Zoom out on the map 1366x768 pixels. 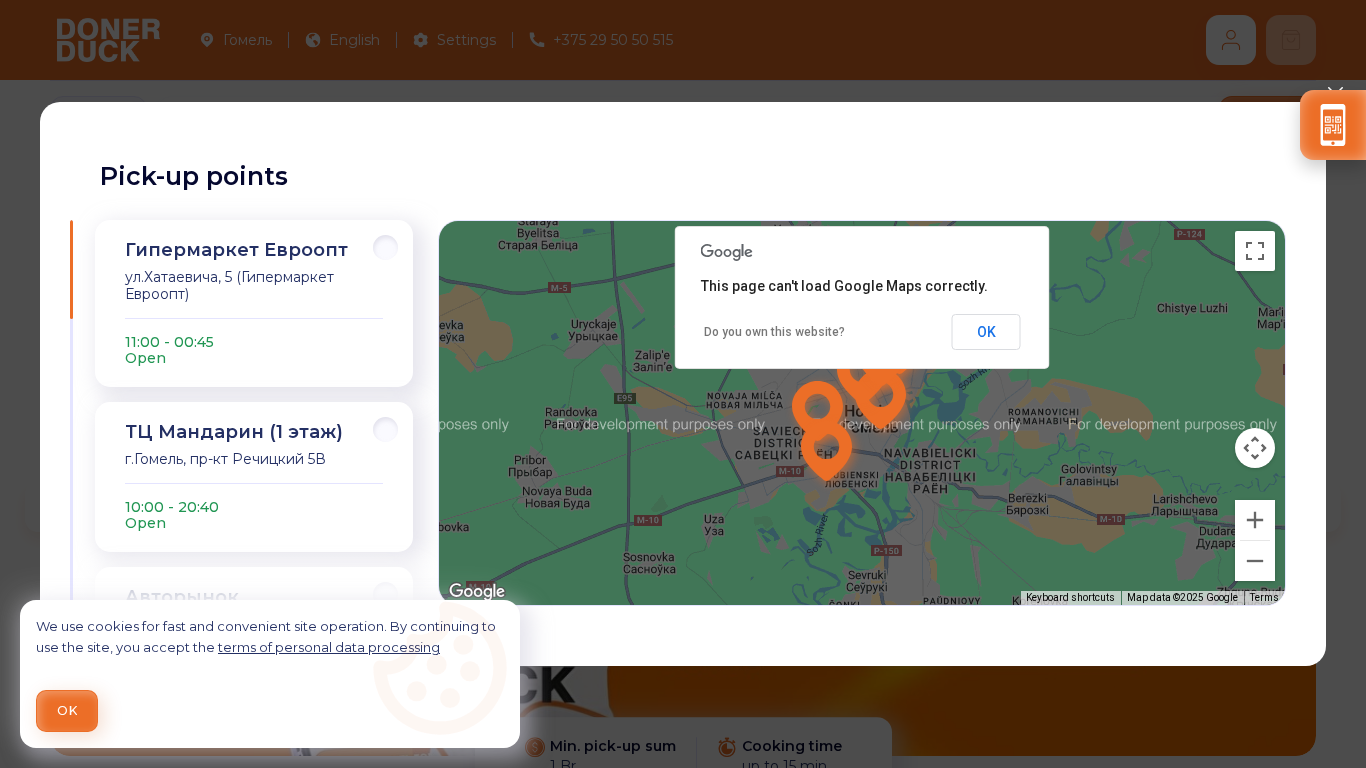pyautogui.click(x=1255, y=561)
